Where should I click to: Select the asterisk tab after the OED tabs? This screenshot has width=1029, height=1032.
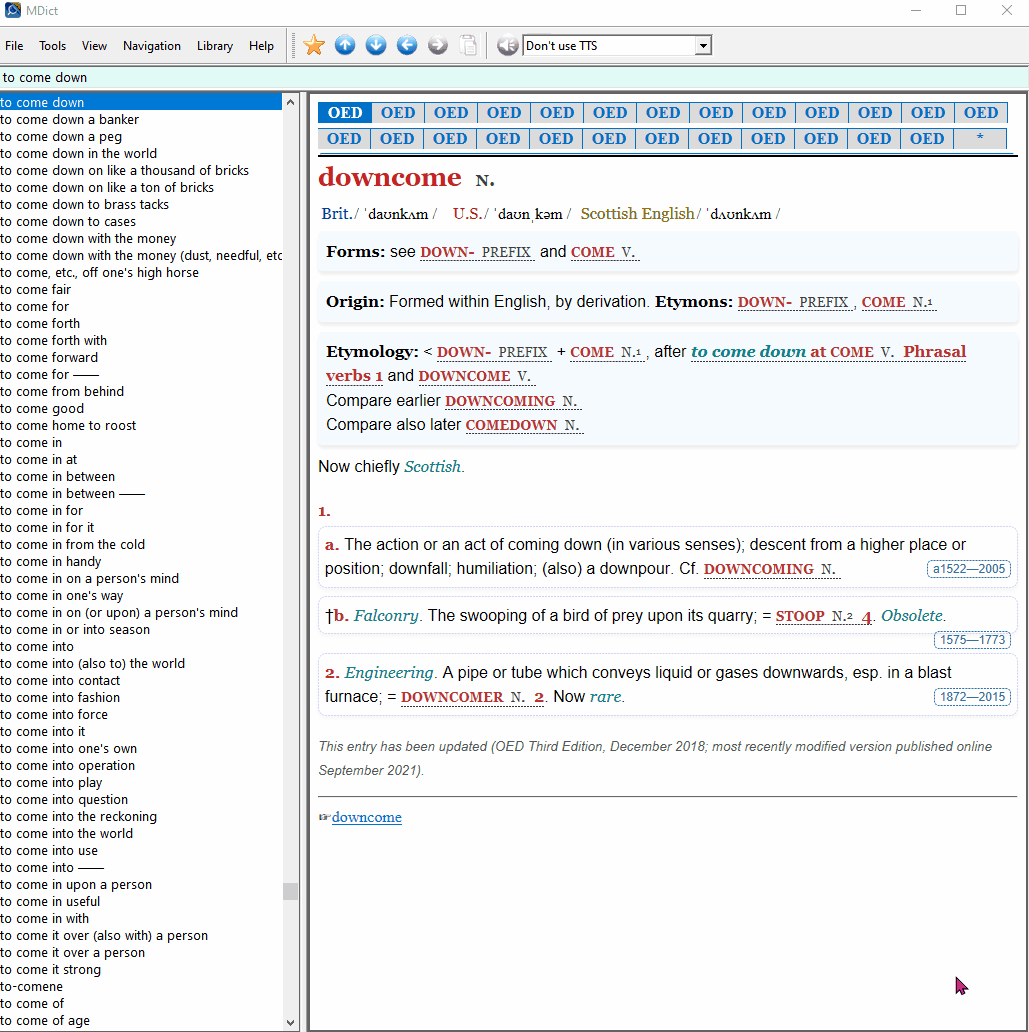[x=981, y=138]
